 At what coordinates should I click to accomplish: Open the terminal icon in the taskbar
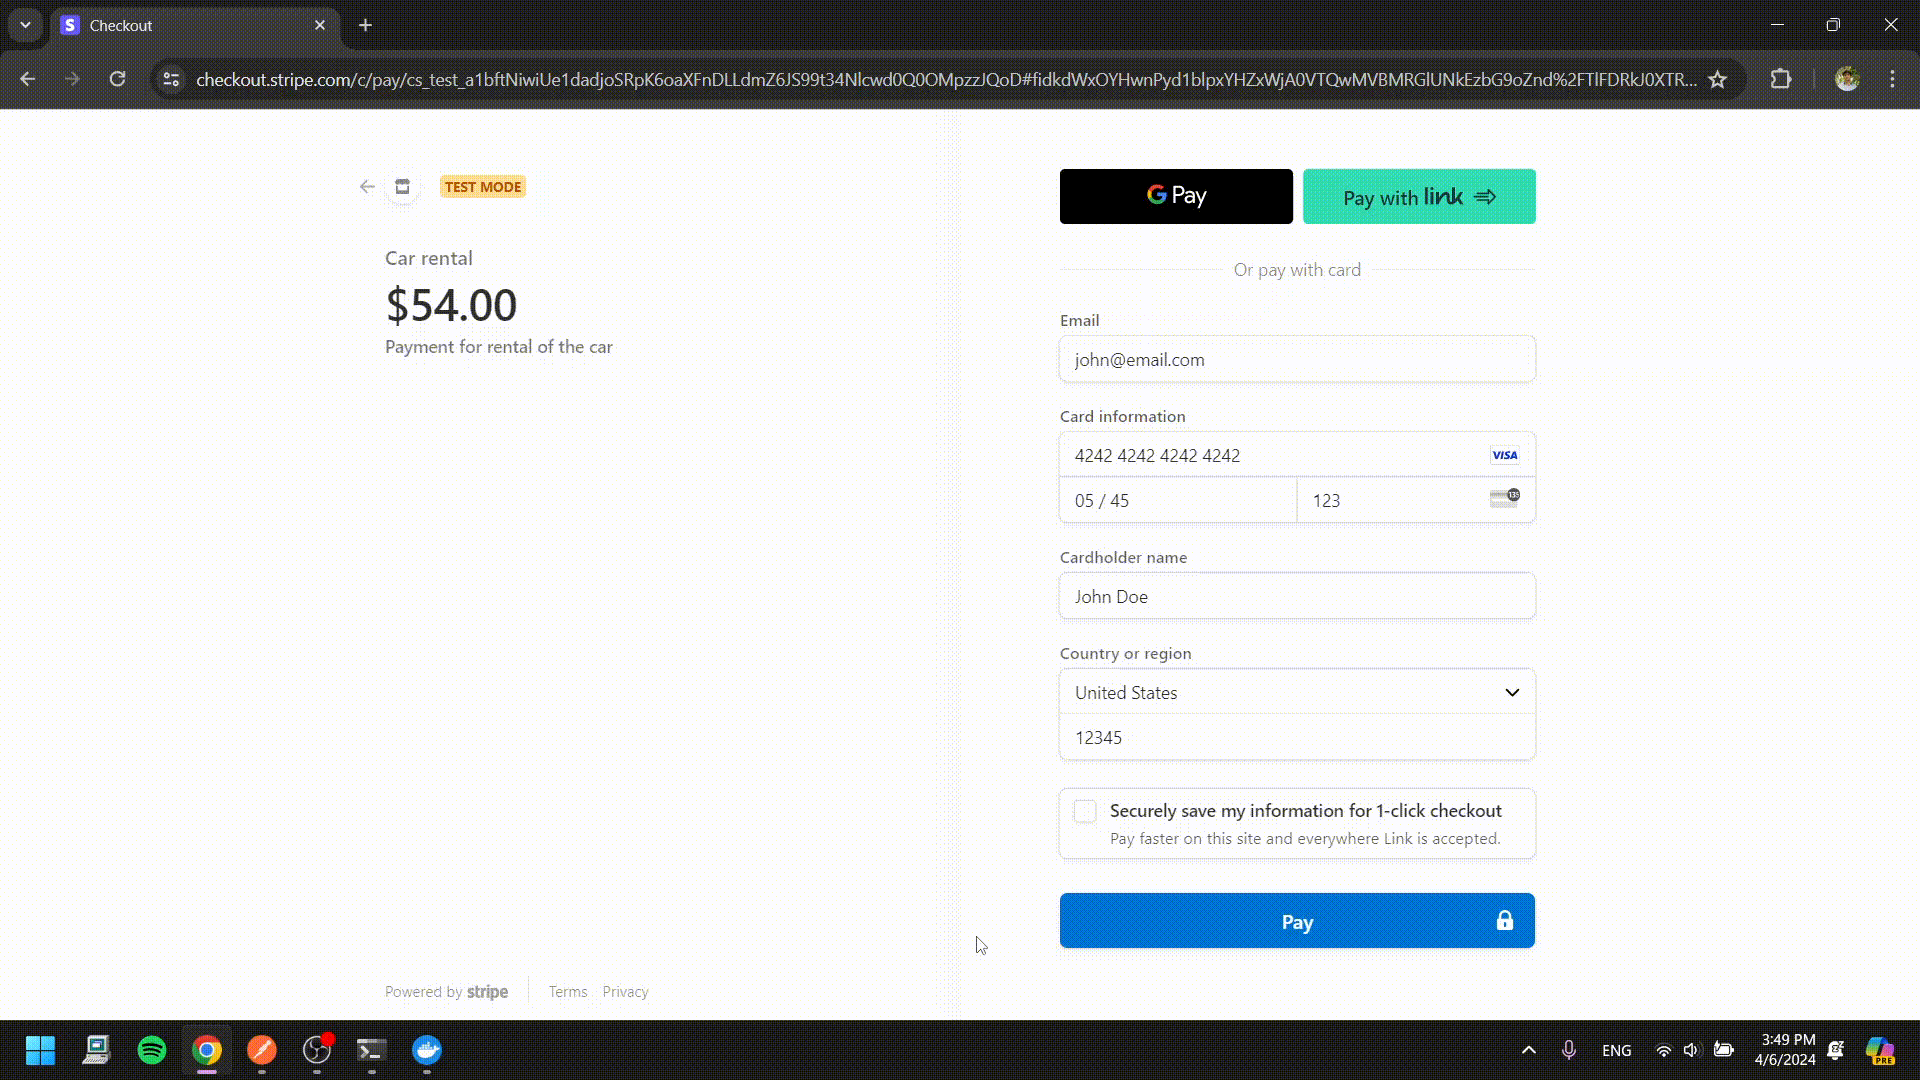coord(371,1050)
